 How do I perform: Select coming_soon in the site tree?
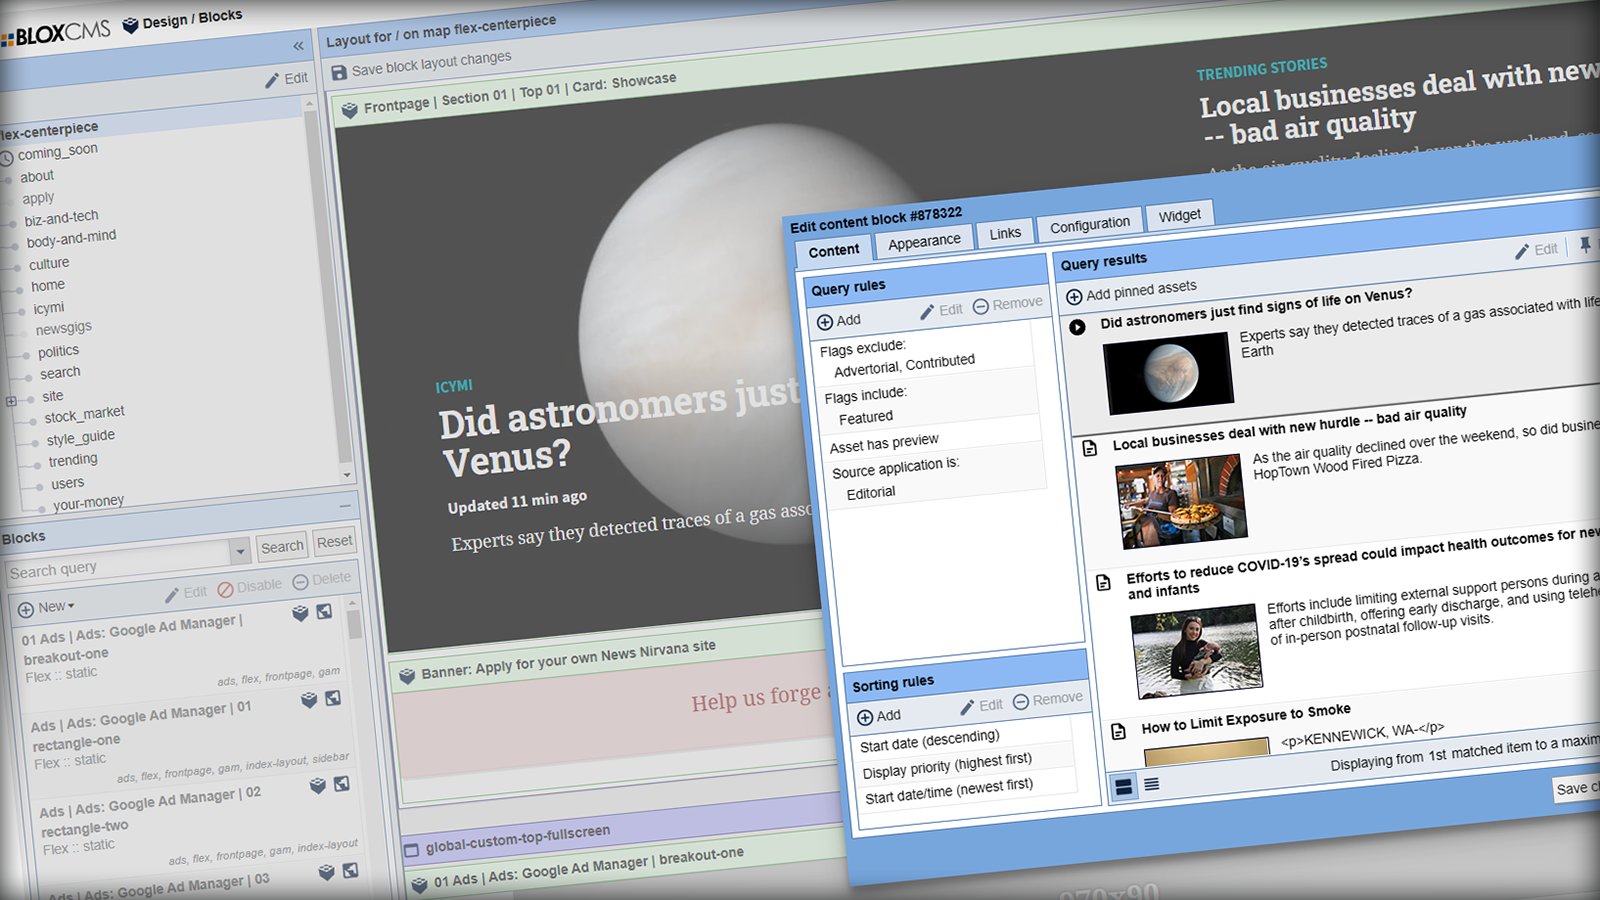[x=57, y=152]
